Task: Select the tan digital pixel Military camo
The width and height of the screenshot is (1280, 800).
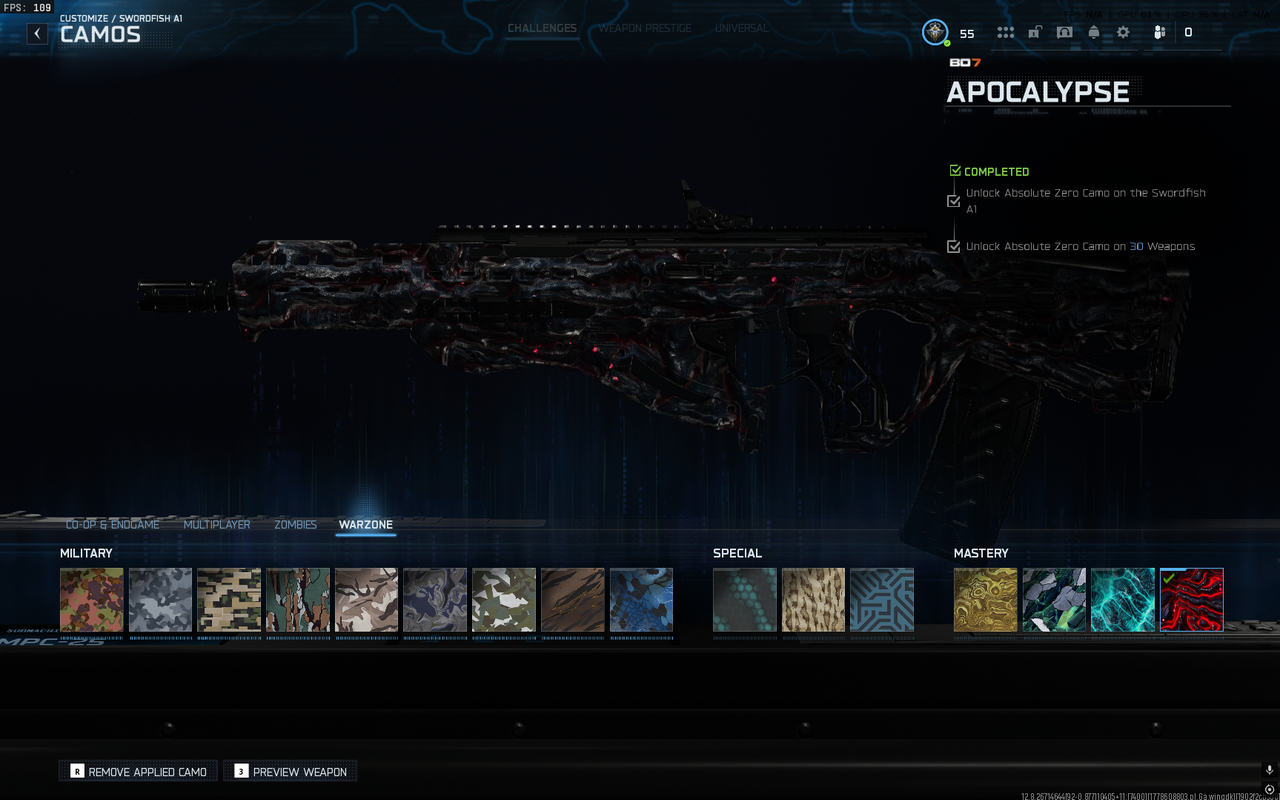Action: 229,600
